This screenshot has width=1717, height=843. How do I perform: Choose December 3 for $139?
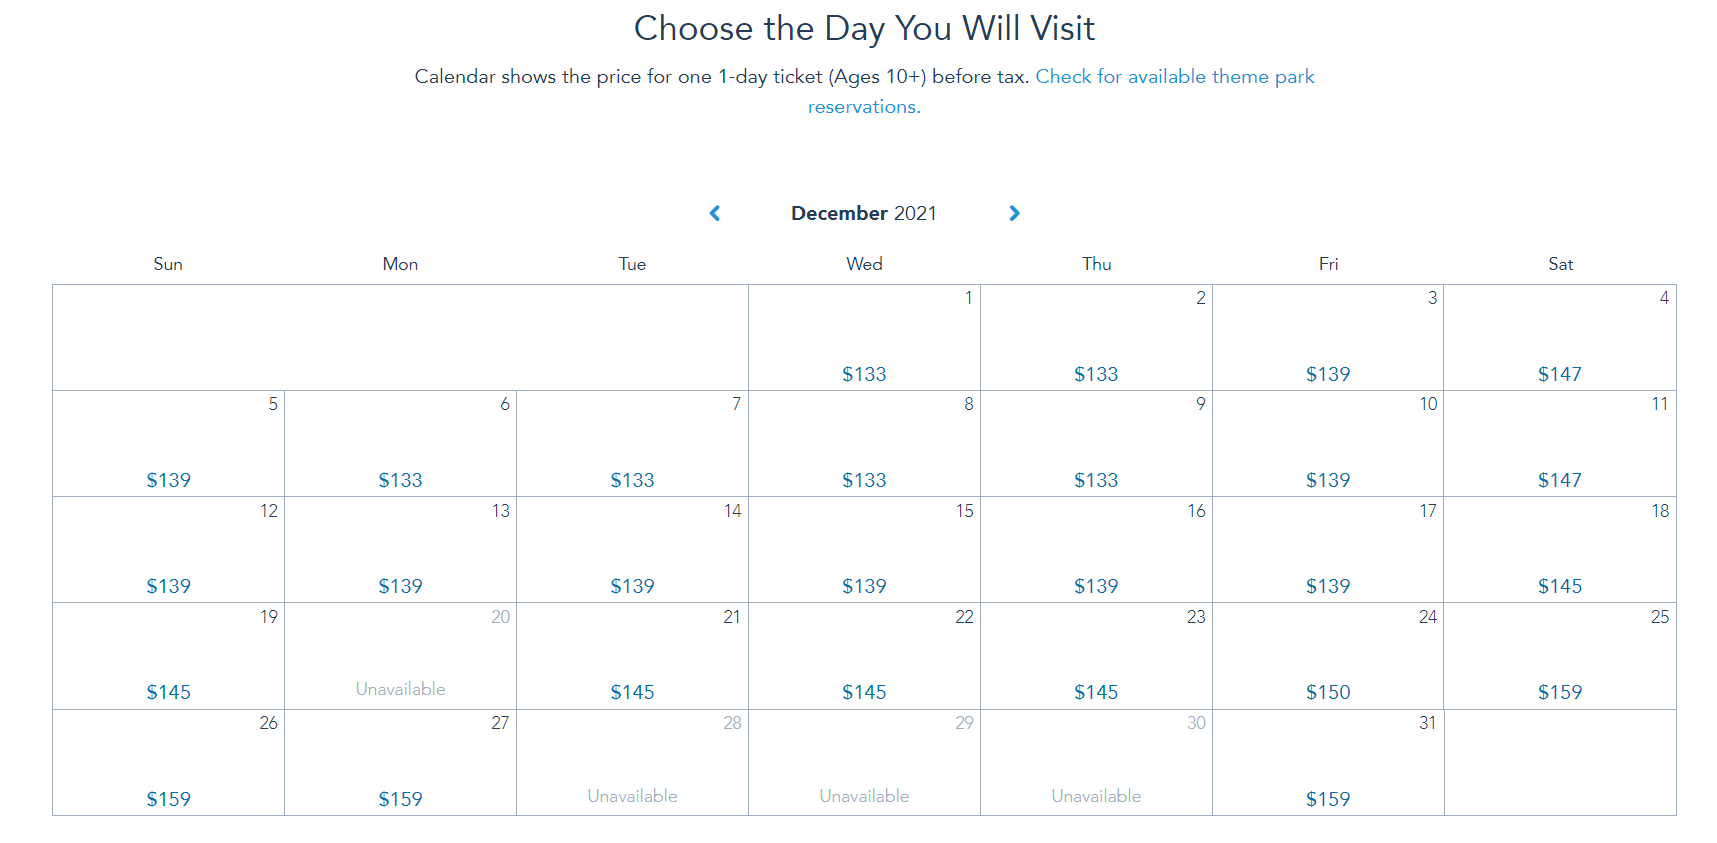(x=1328, y=338)
